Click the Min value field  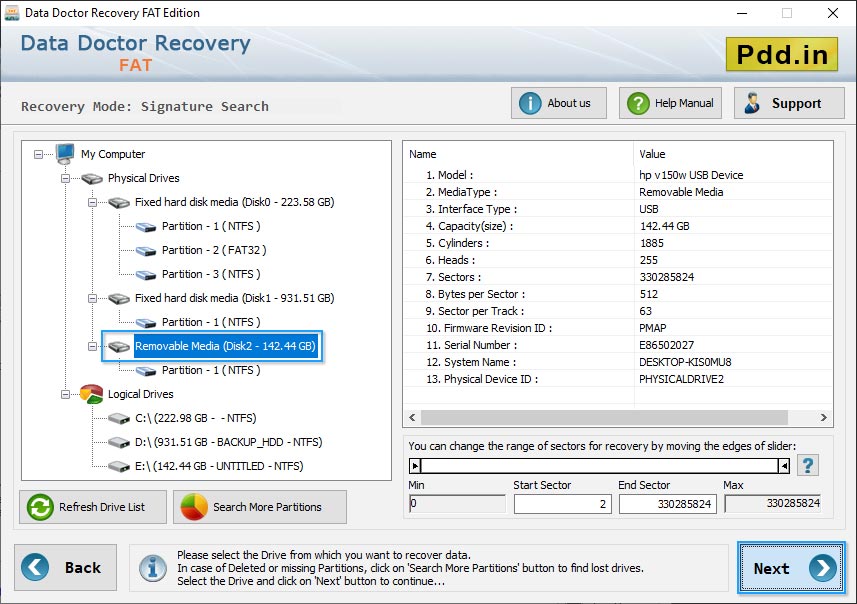click(457, 503)
